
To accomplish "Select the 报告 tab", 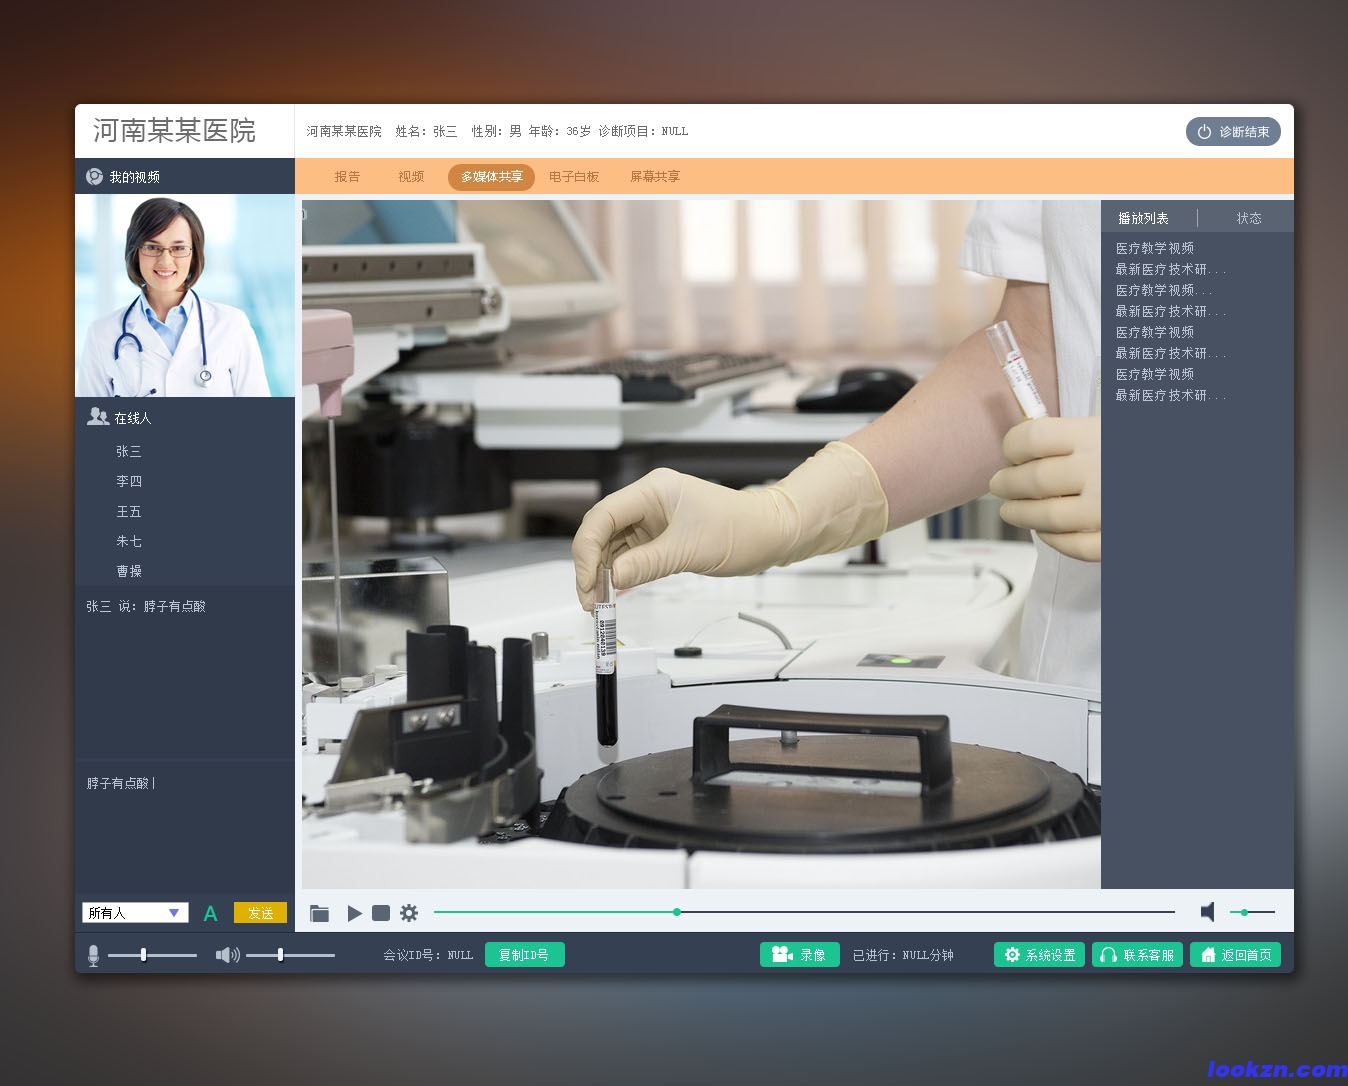I will click(x=347, y=177).
